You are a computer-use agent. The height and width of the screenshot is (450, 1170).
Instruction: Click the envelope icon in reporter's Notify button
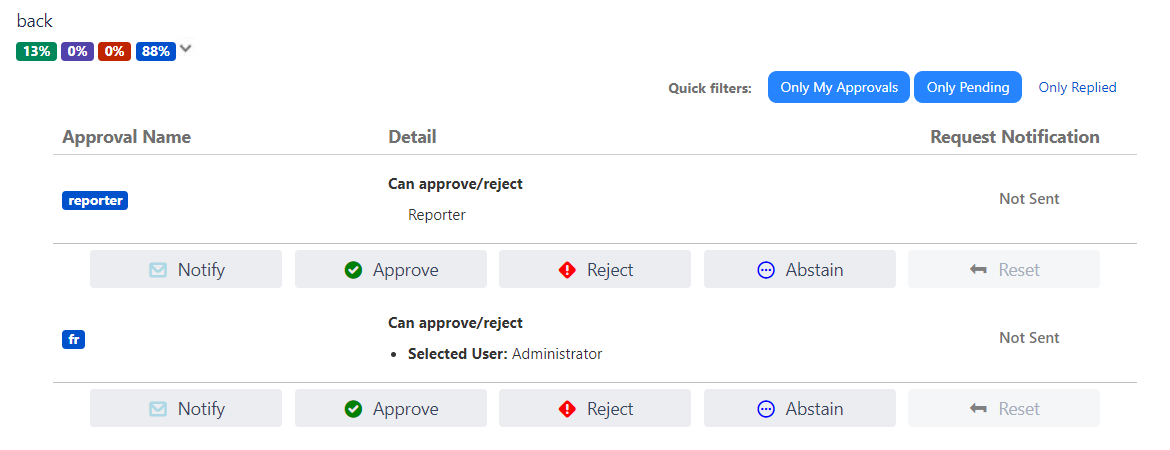(x=158, y=270)
